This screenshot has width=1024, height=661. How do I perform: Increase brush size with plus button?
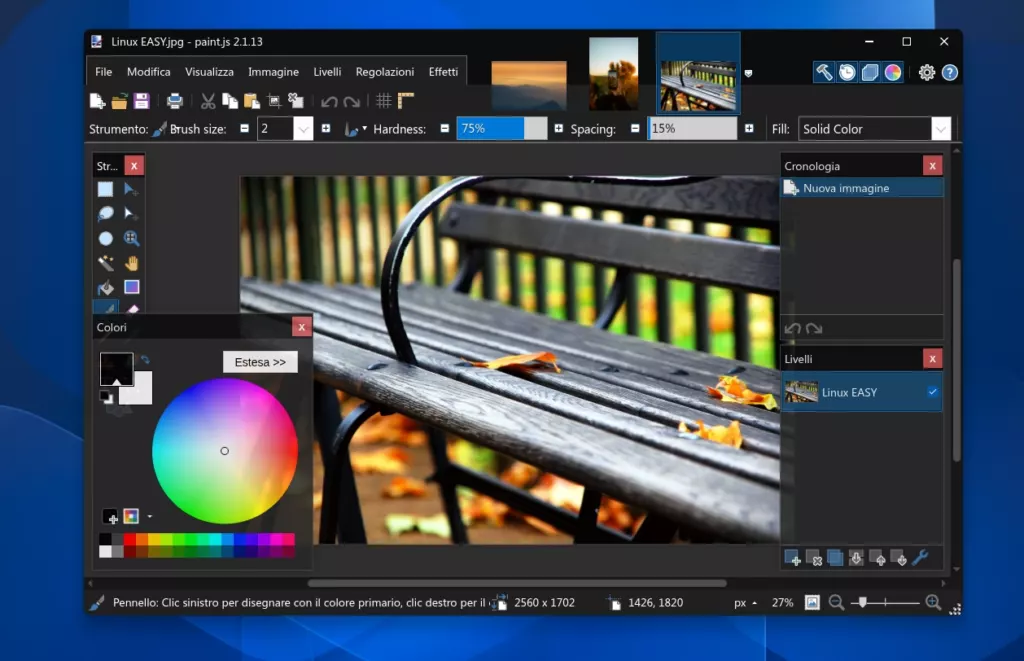coord(326,129)
